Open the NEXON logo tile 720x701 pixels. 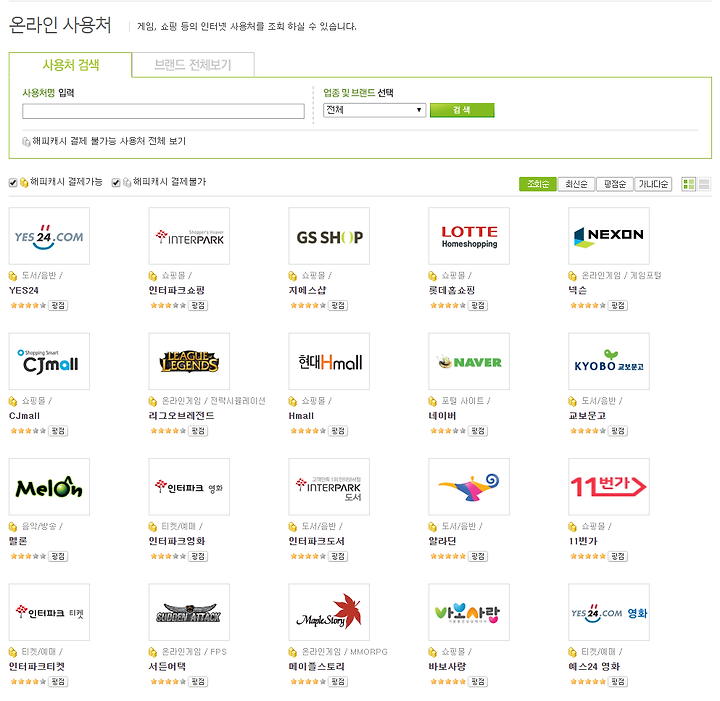pyautogui.click(x=609, y=236)
